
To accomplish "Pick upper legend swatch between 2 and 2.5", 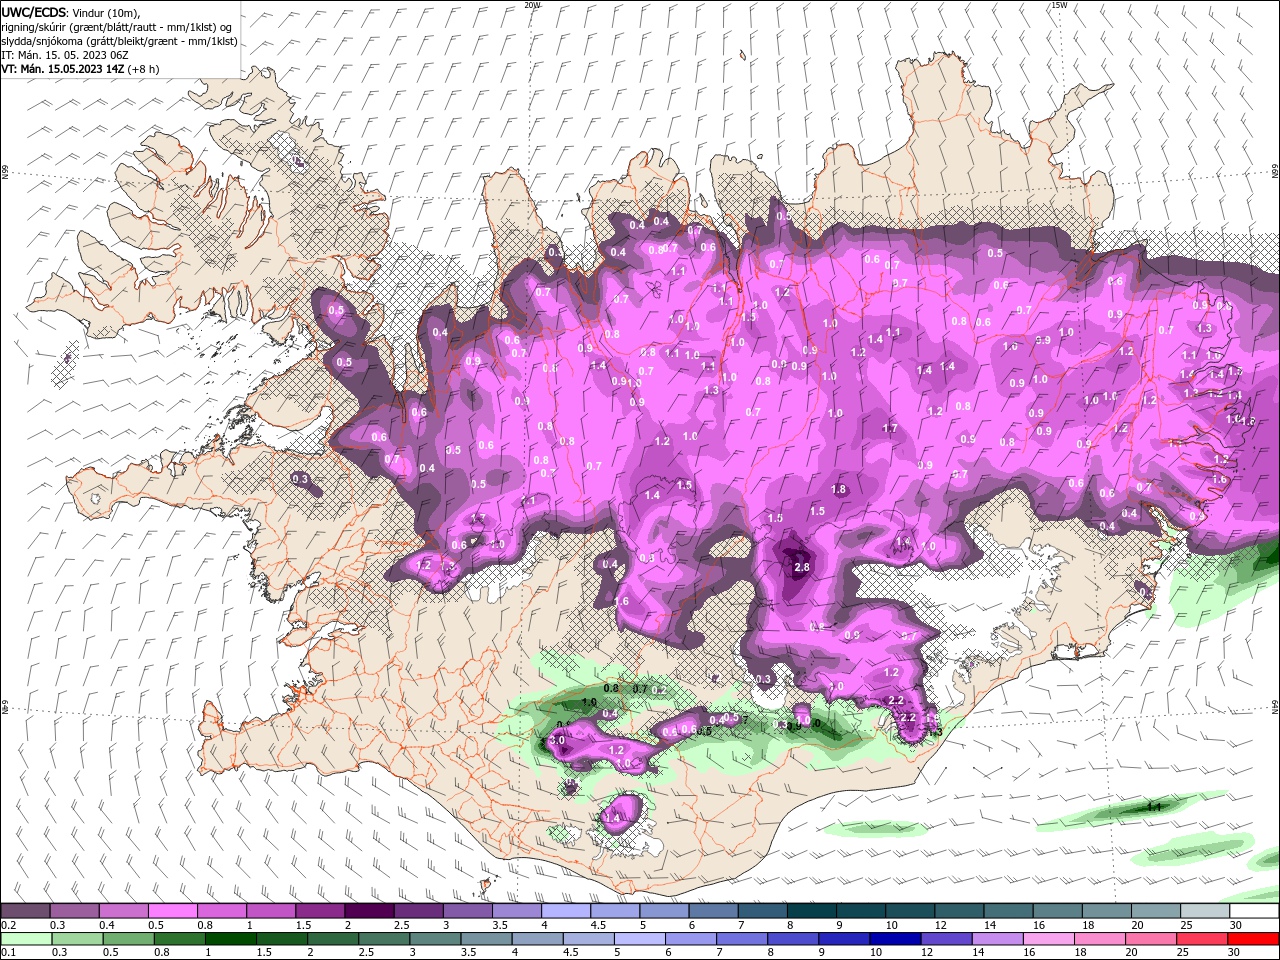I will pos(370,911).
